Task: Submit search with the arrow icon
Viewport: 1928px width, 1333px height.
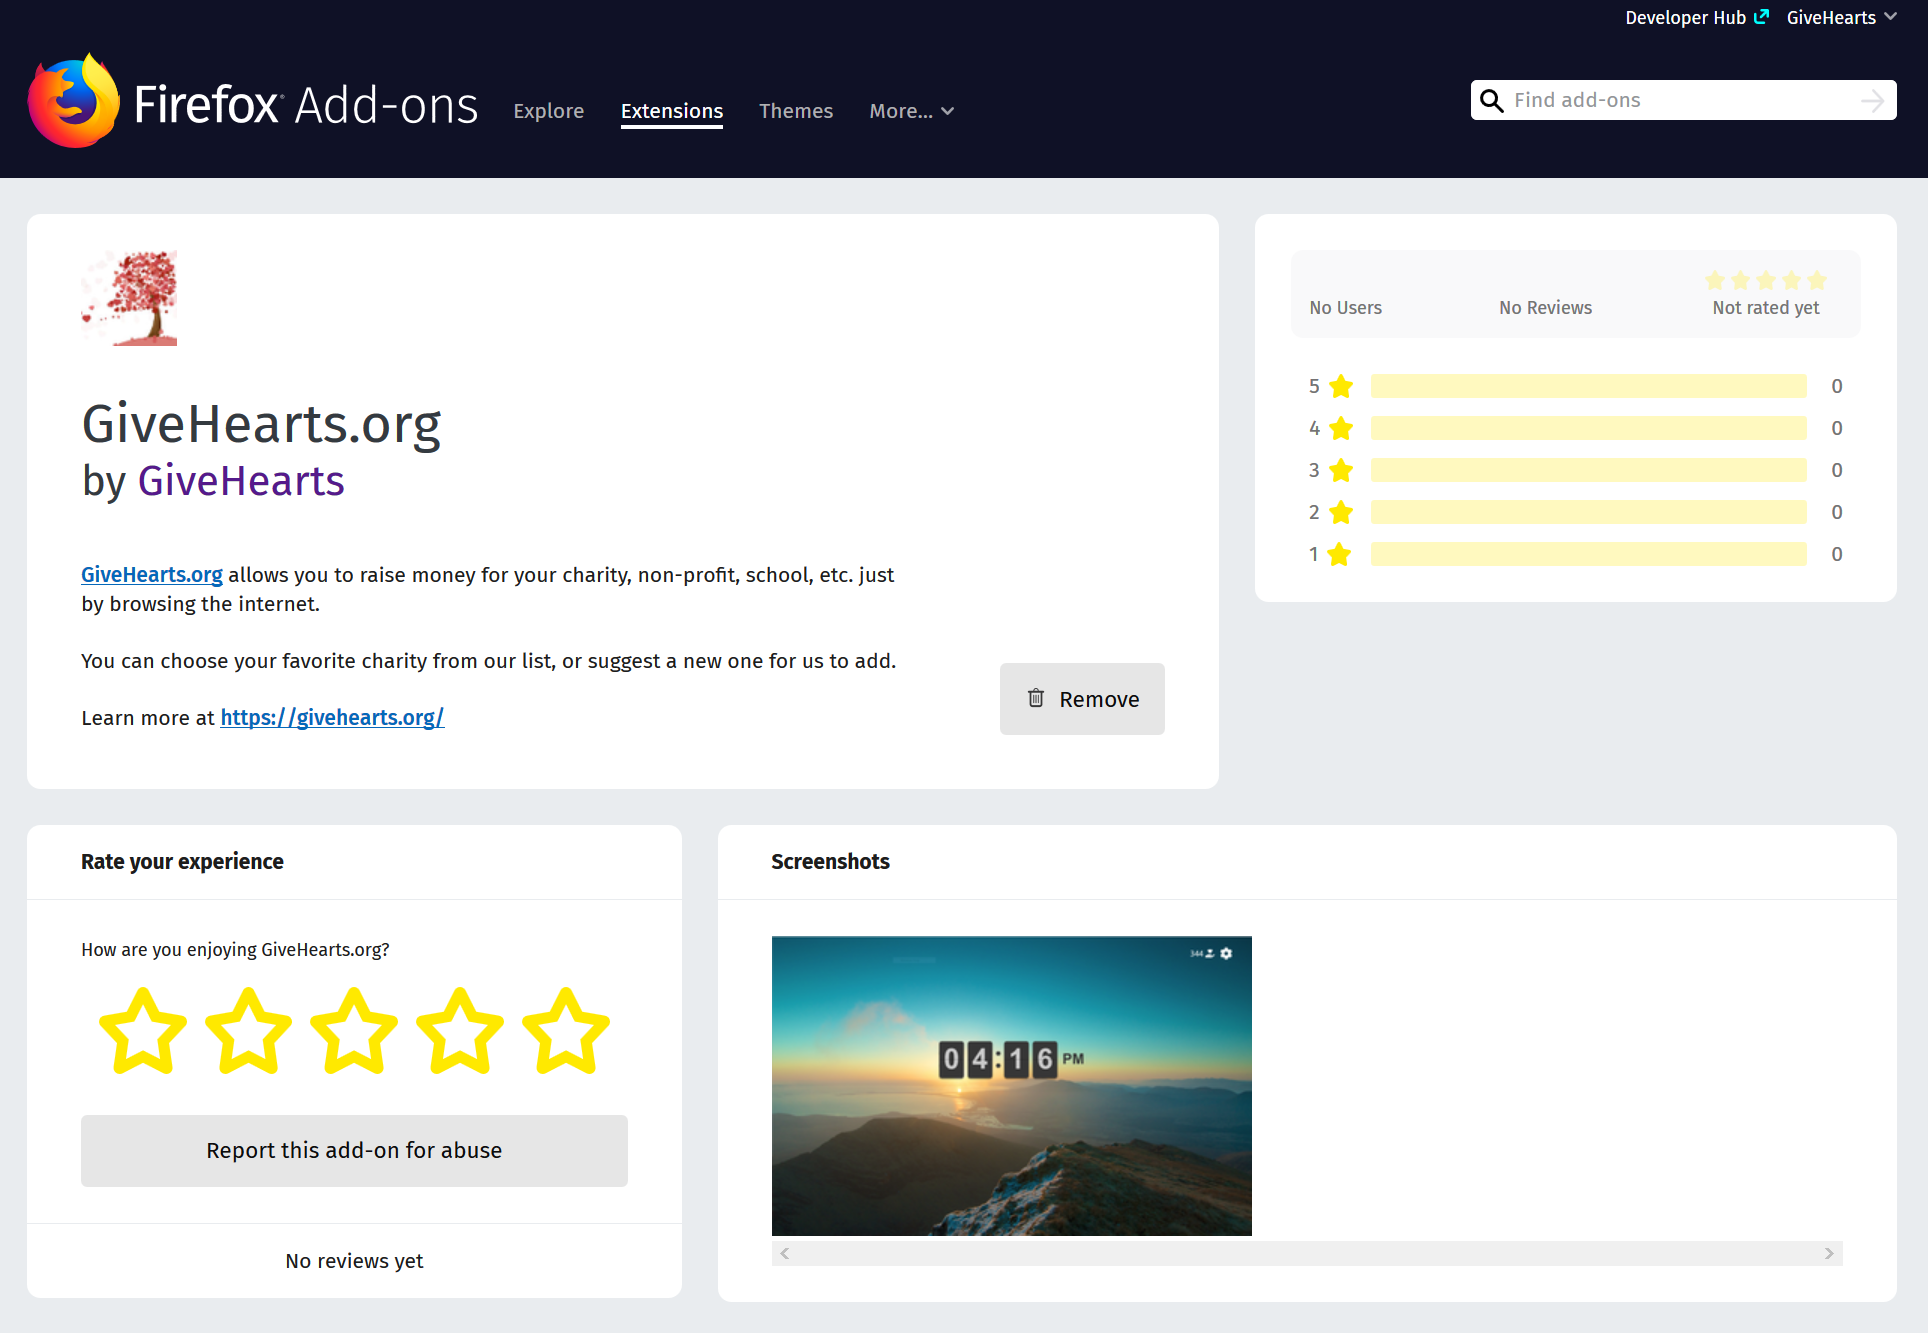Action: click(1872, 101)
